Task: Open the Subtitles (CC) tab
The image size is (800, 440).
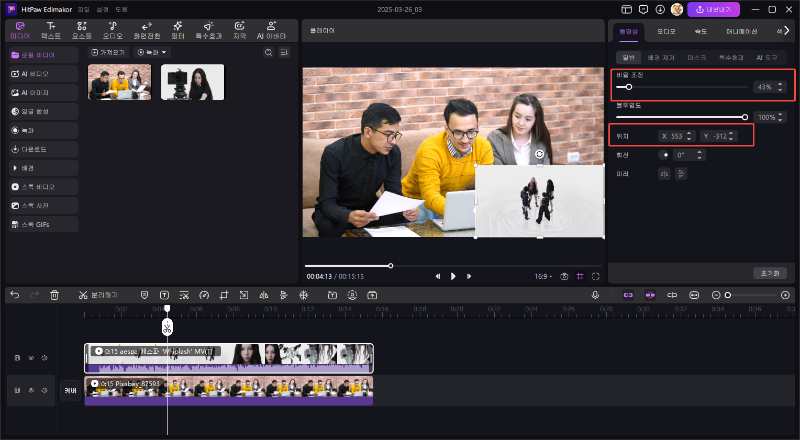Action: 239,30
